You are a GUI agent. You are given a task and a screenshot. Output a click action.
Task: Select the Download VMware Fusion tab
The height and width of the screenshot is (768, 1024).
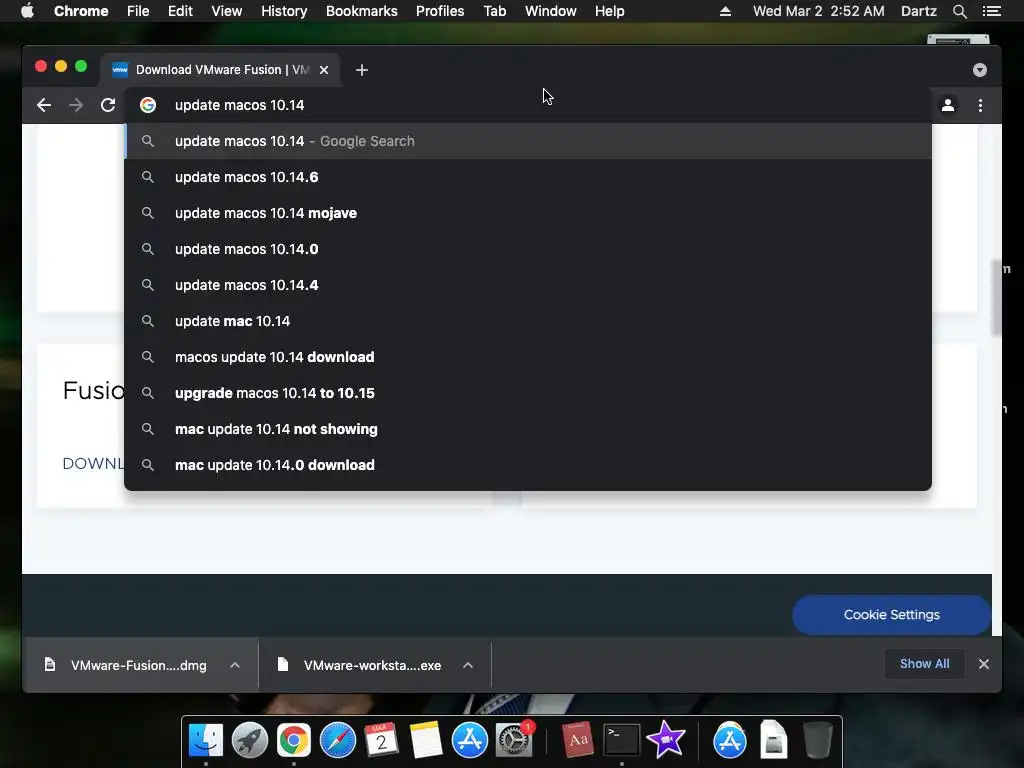pyautogui.click(x=219, y=70)
